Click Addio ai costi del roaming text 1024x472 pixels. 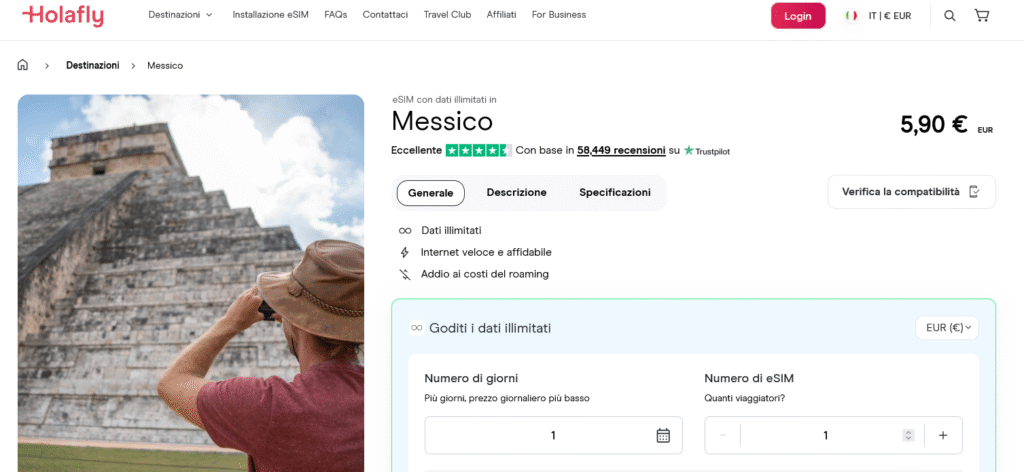485,274
